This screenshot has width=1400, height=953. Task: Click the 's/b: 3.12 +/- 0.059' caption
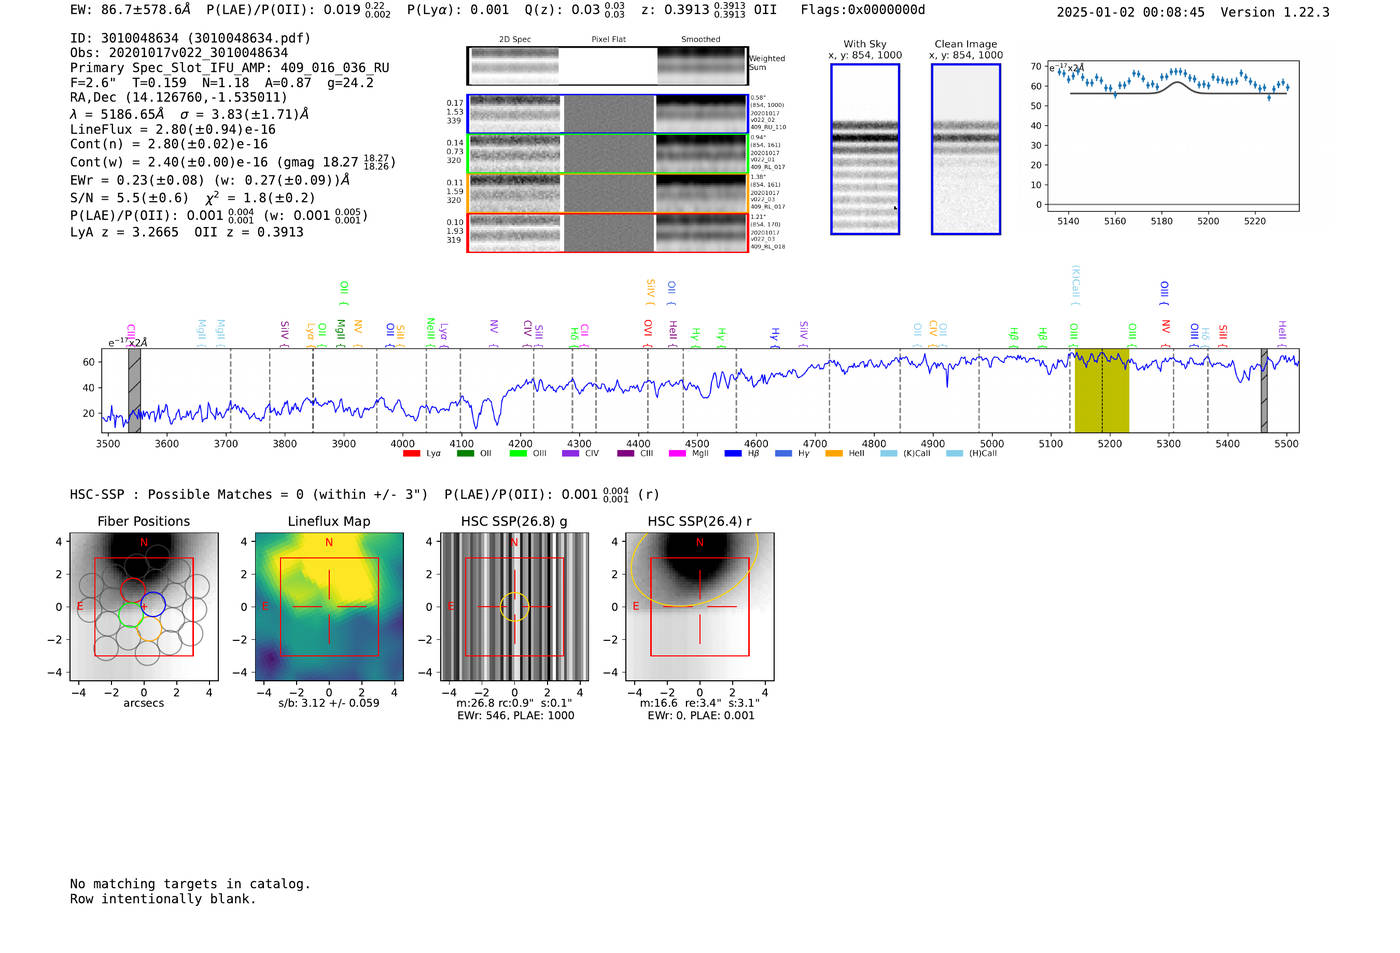(329, 703)
